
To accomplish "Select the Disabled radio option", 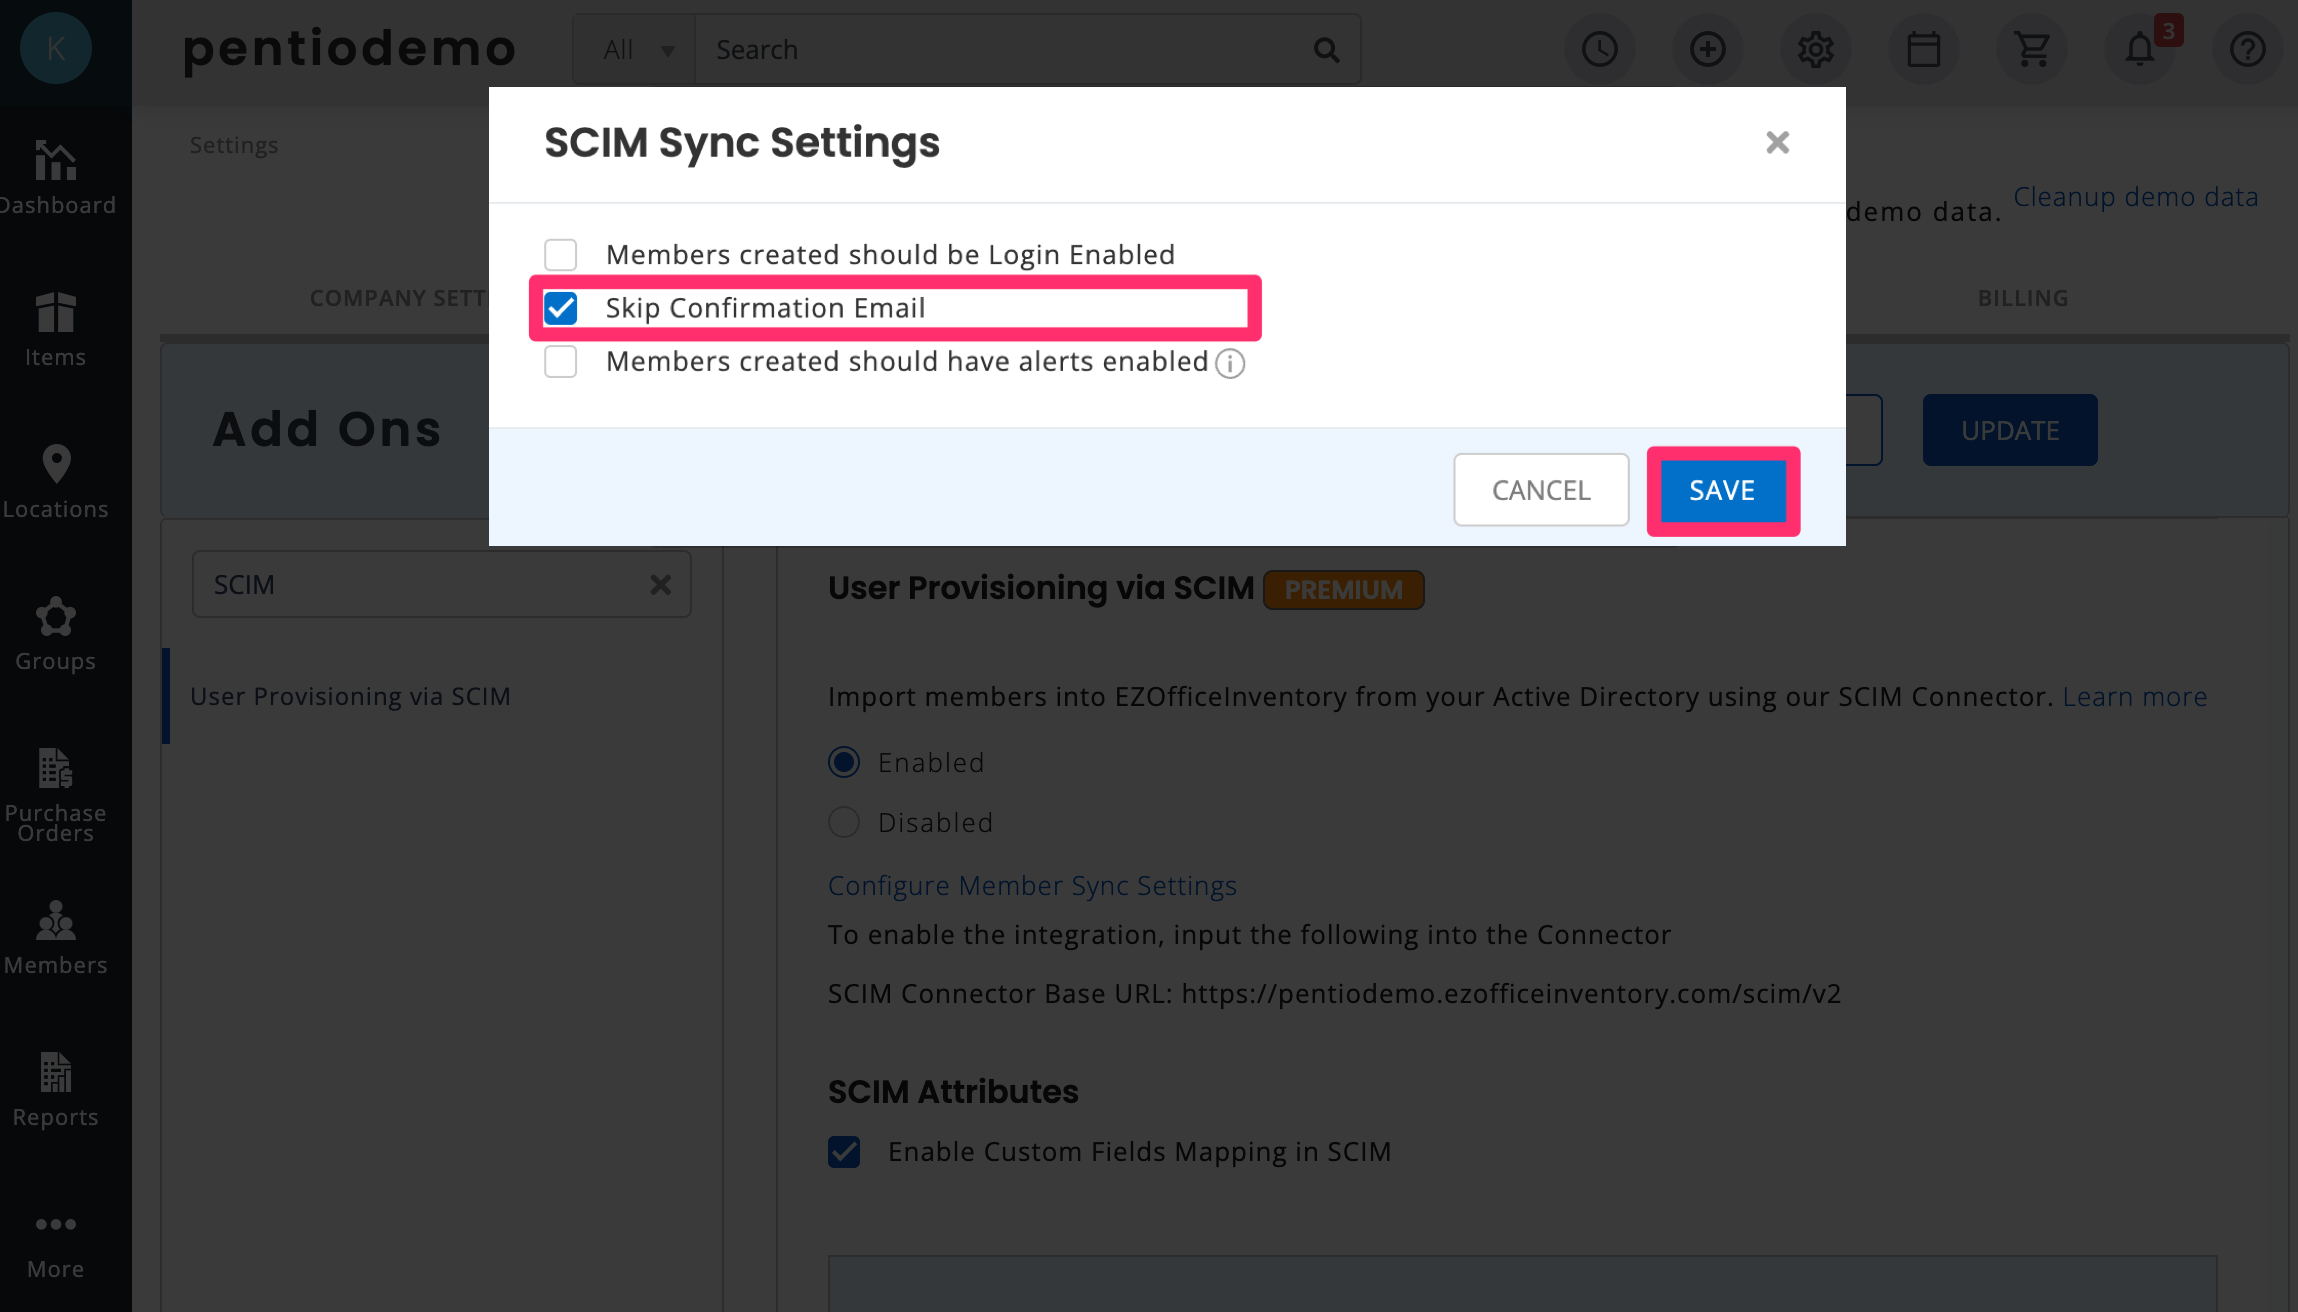I will coord(844,822).
